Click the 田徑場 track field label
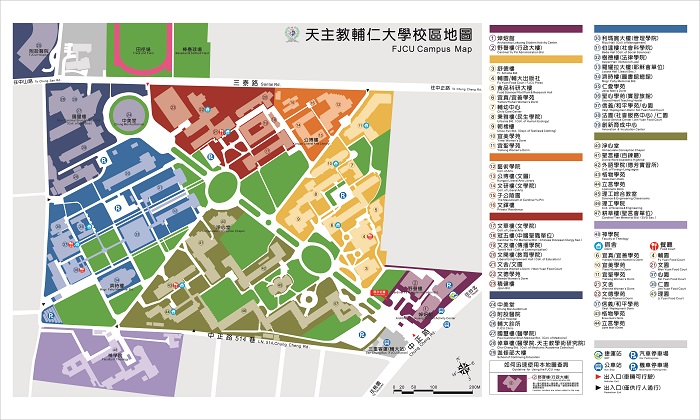 coord(143,50)
